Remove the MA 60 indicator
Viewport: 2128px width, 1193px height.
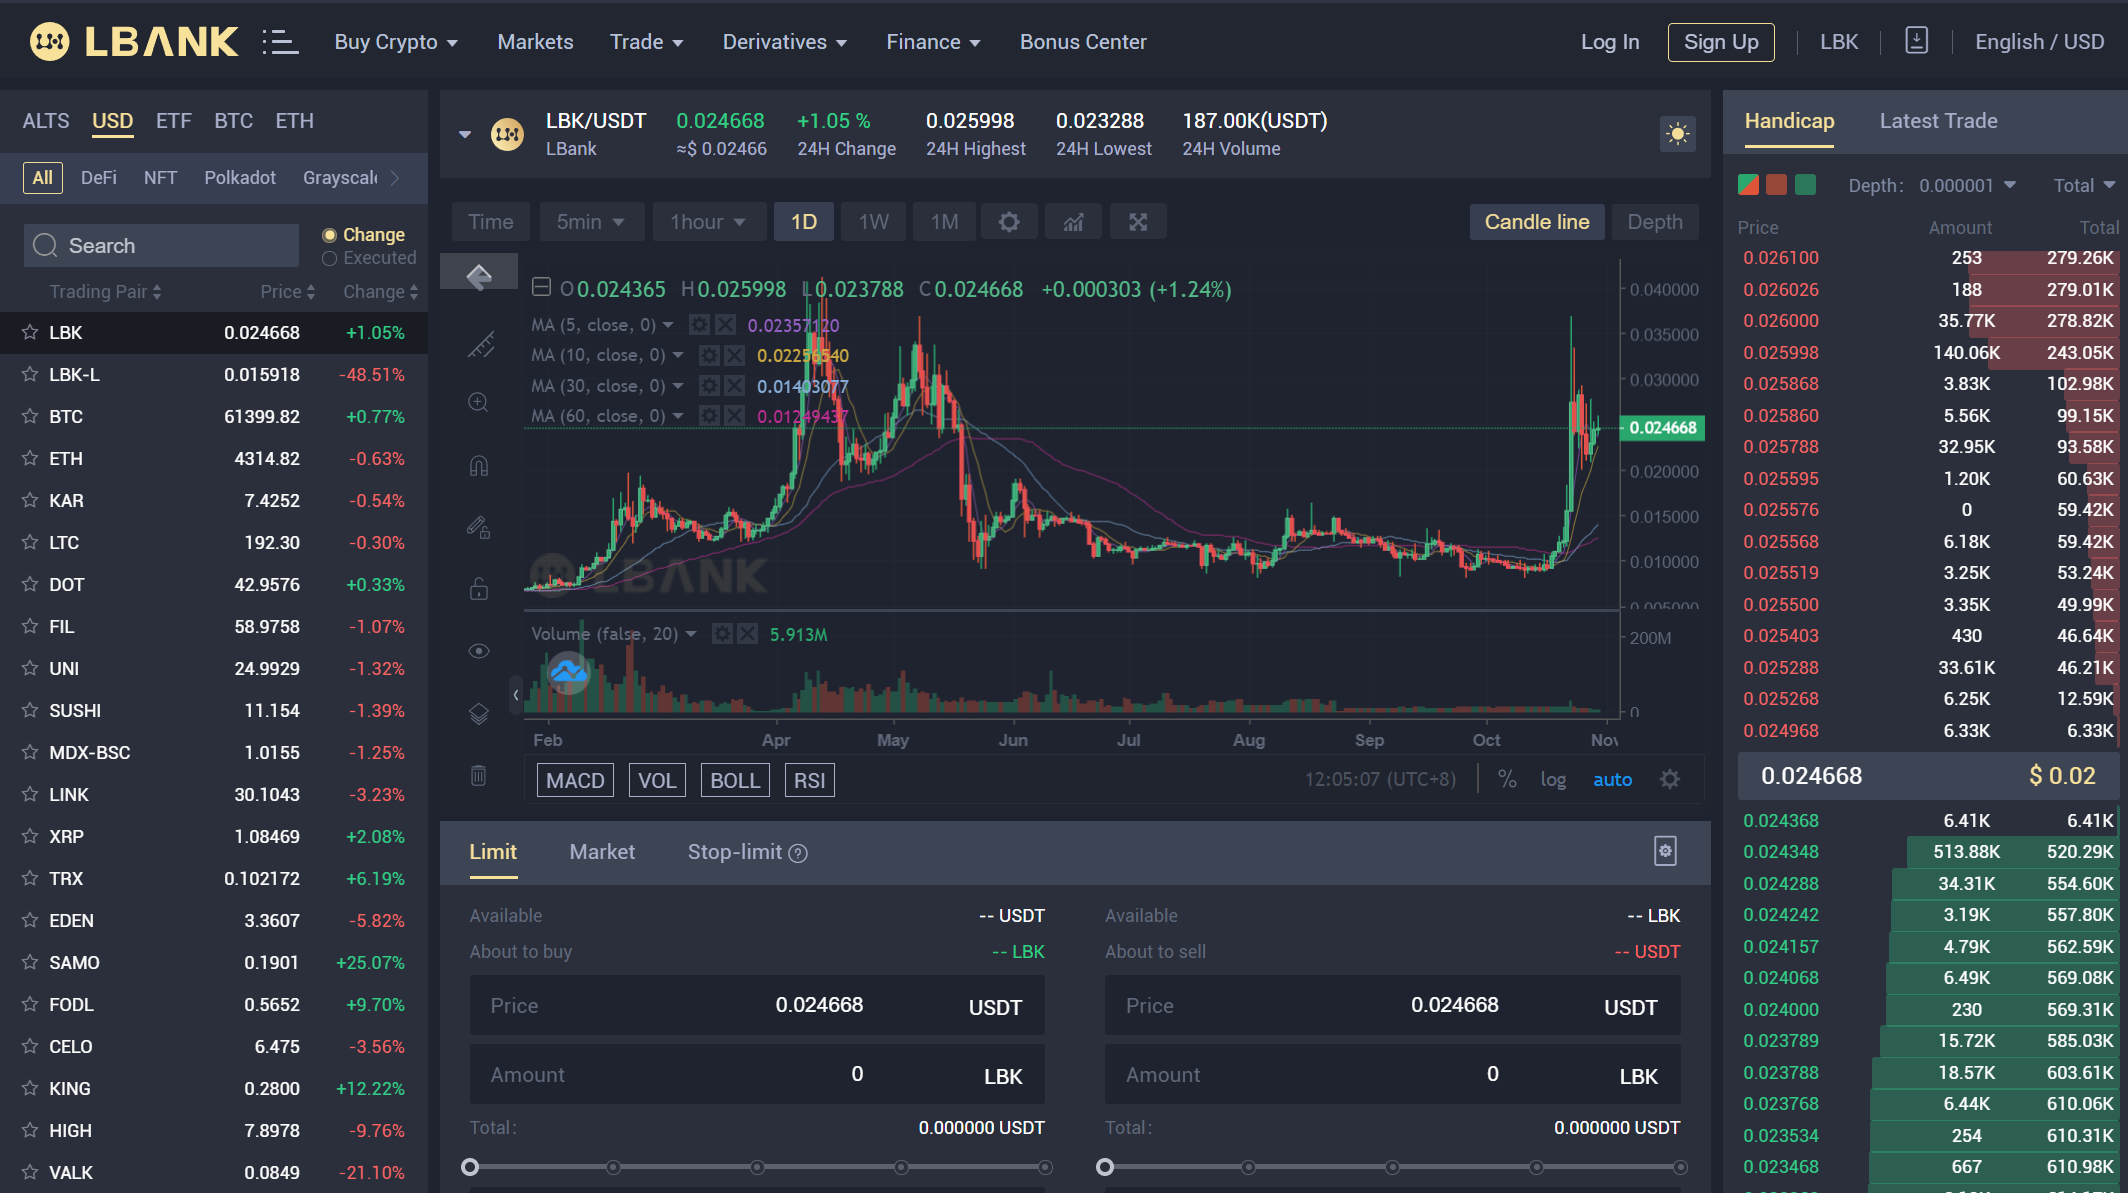pos(735,416)
